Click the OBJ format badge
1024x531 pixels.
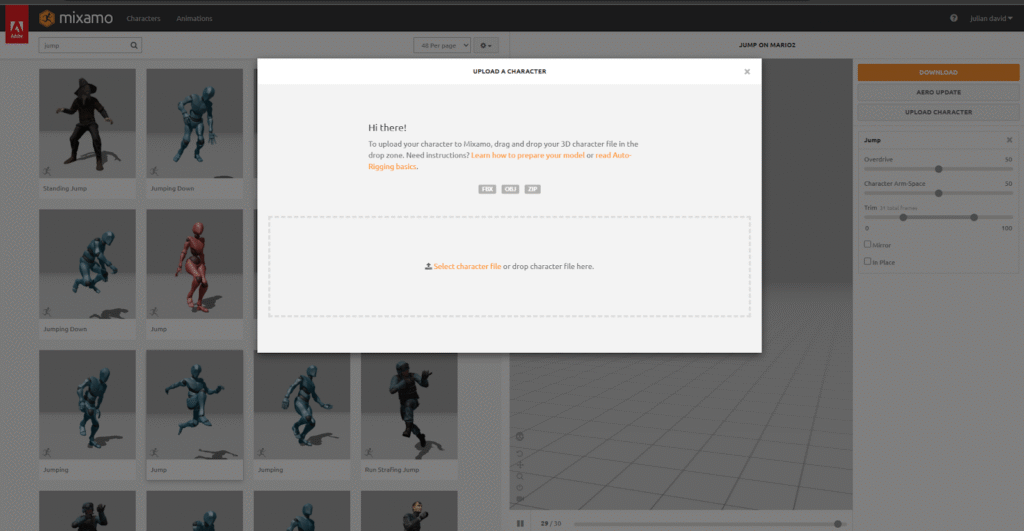pos(510,189)
